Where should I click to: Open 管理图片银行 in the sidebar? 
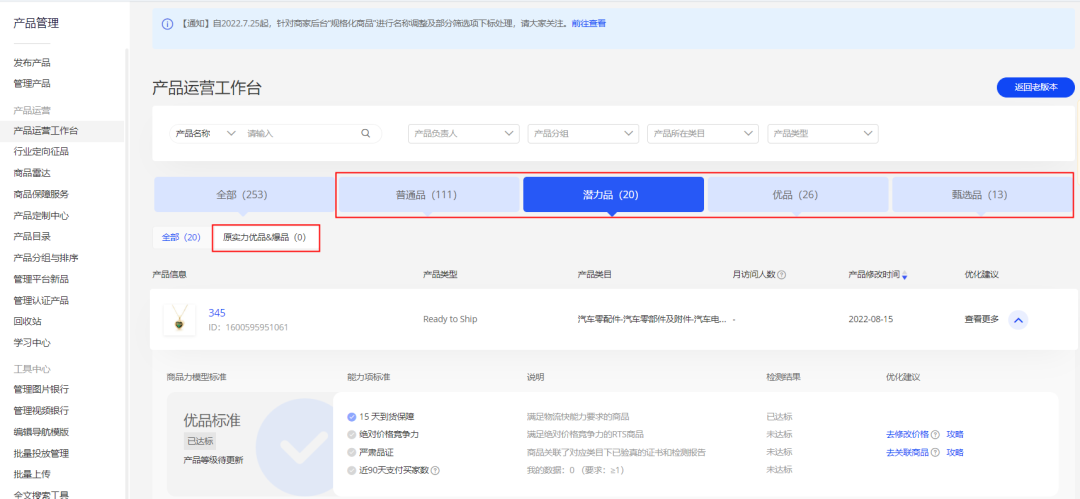[x=41, y=389]
